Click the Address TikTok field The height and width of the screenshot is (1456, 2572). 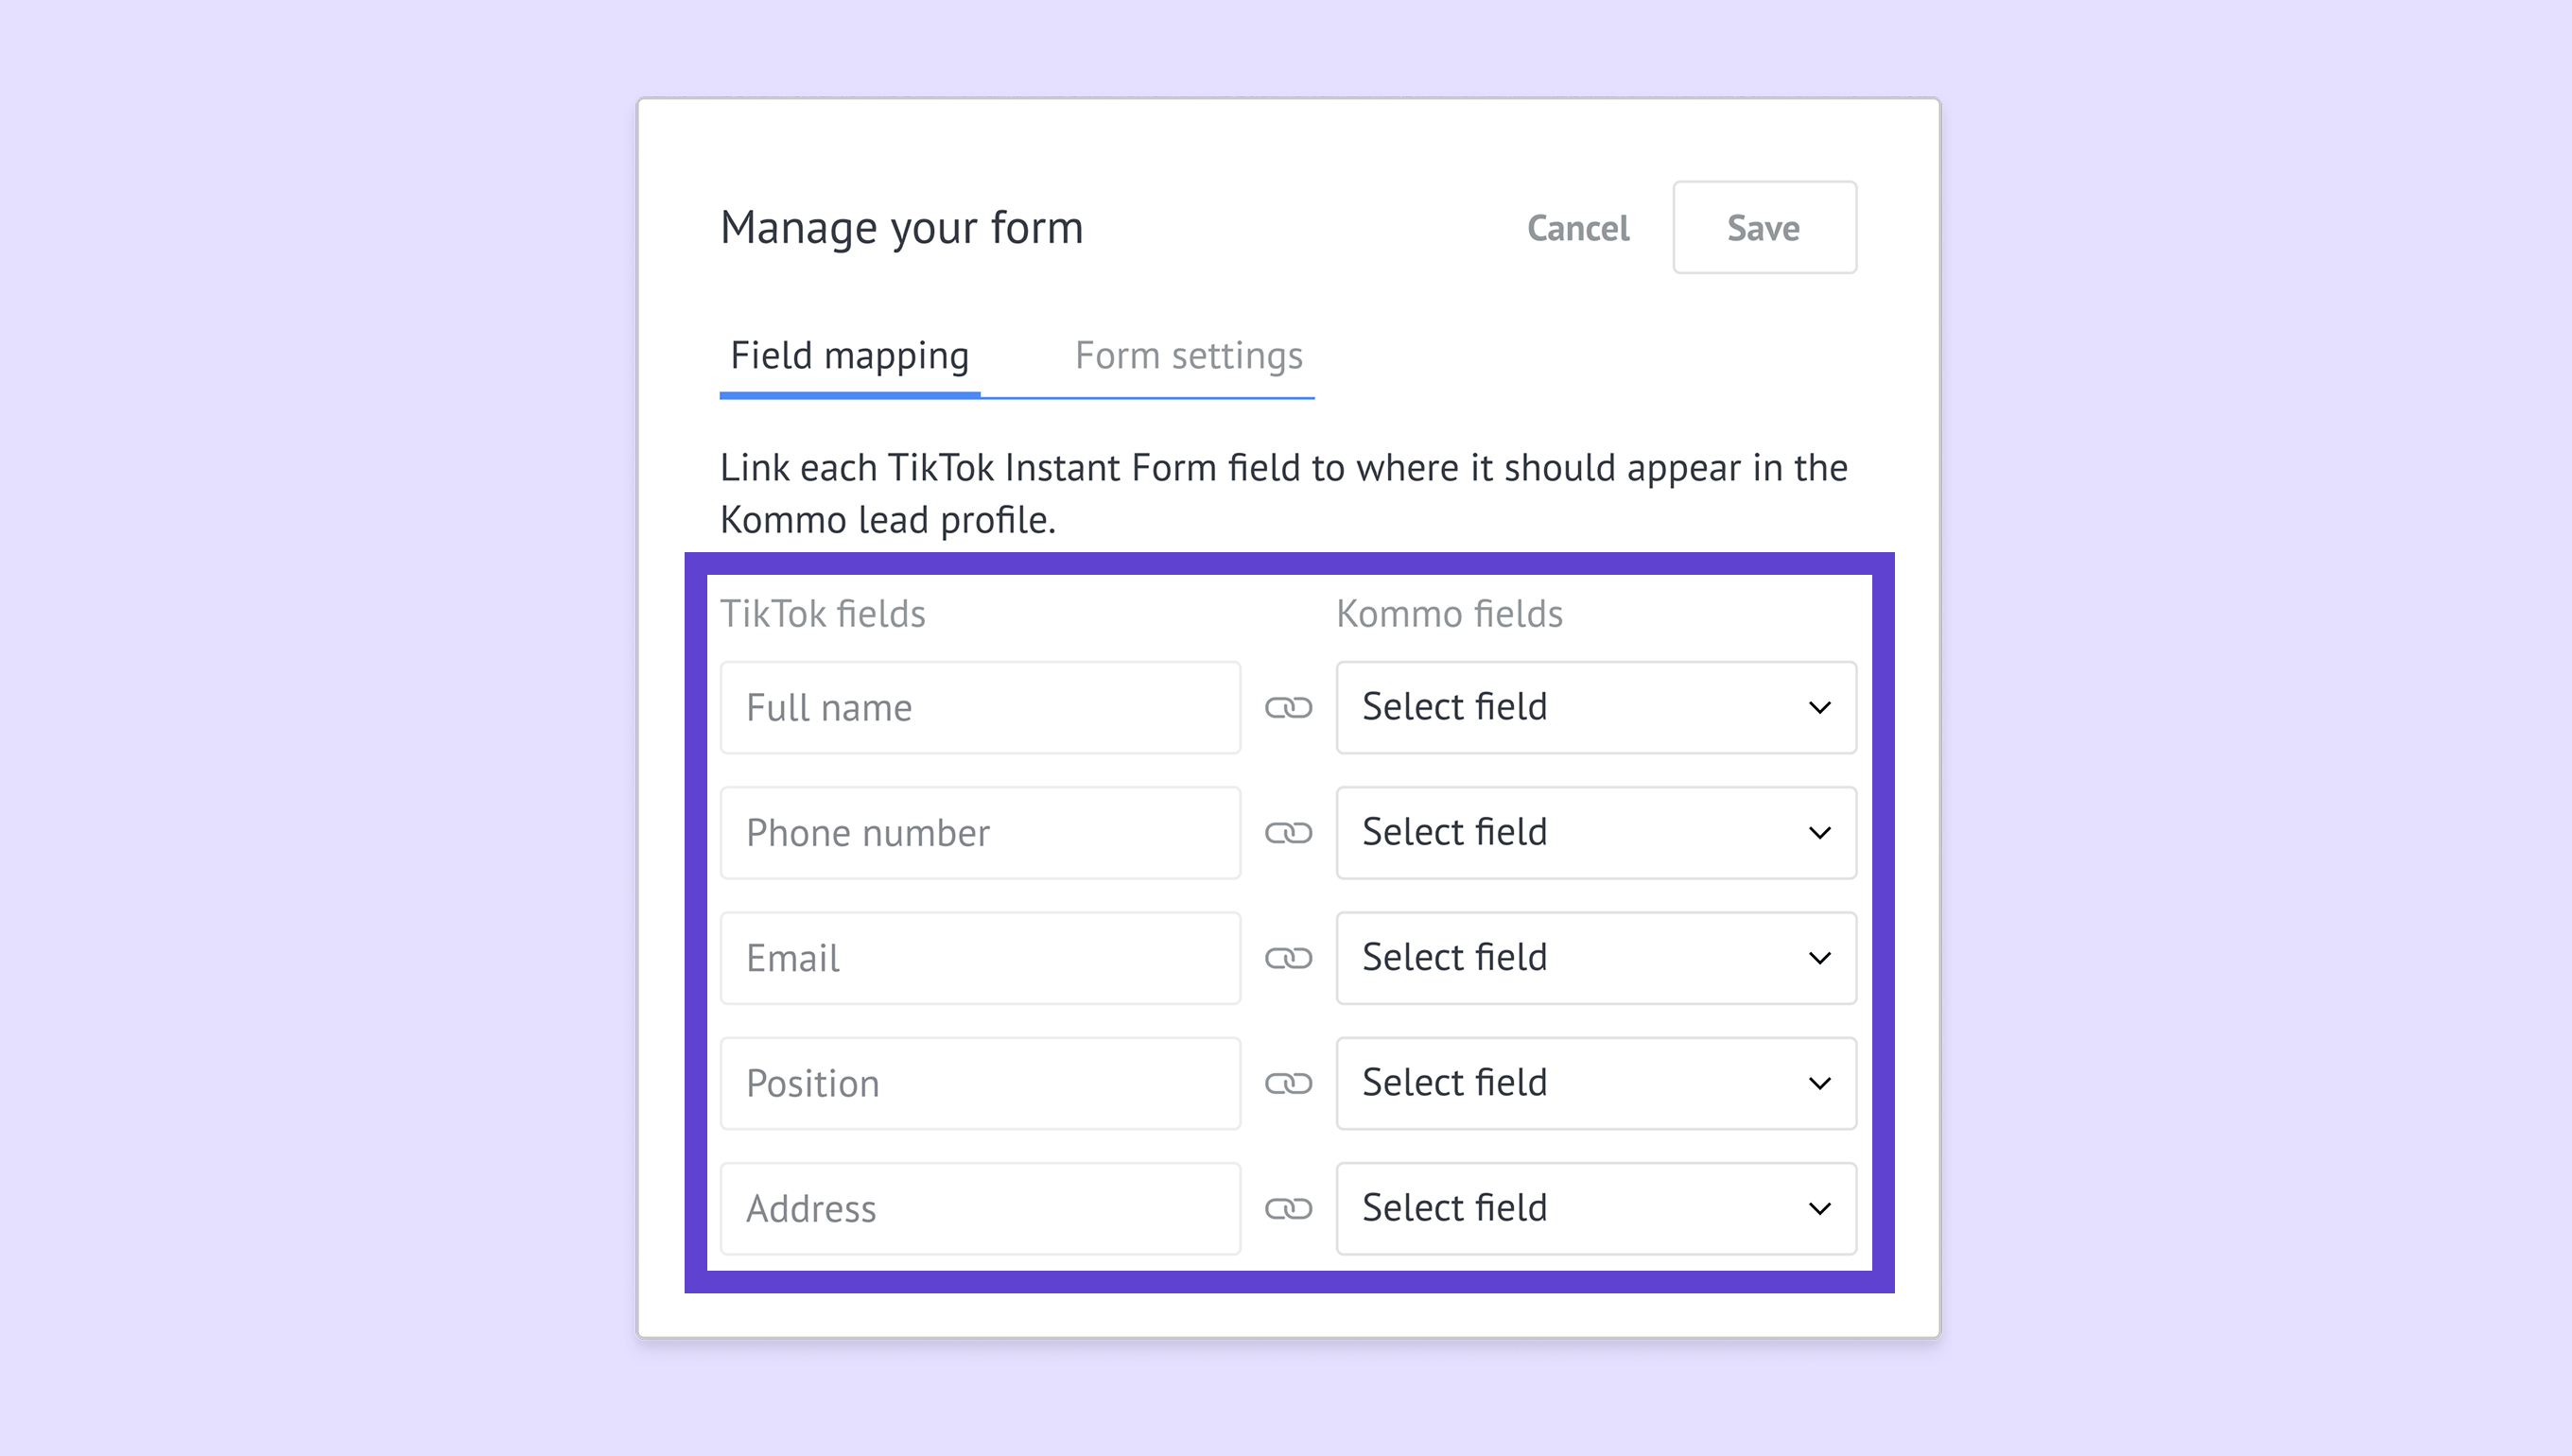pyautogui.click(x=980, y=1209)
